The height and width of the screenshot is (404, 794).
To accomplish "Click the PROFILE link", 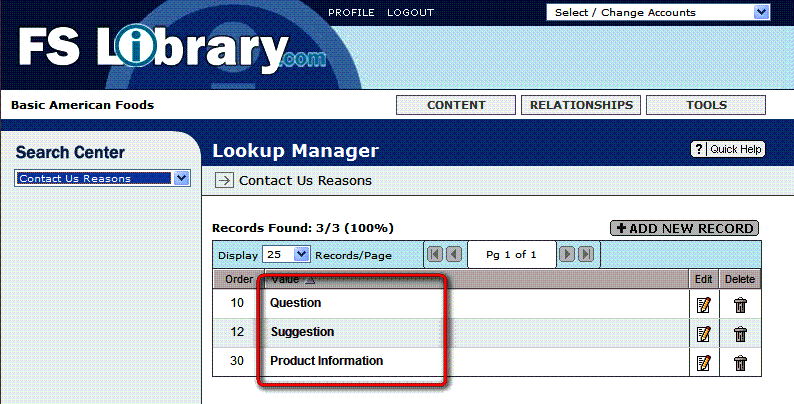I will point(351,13).
